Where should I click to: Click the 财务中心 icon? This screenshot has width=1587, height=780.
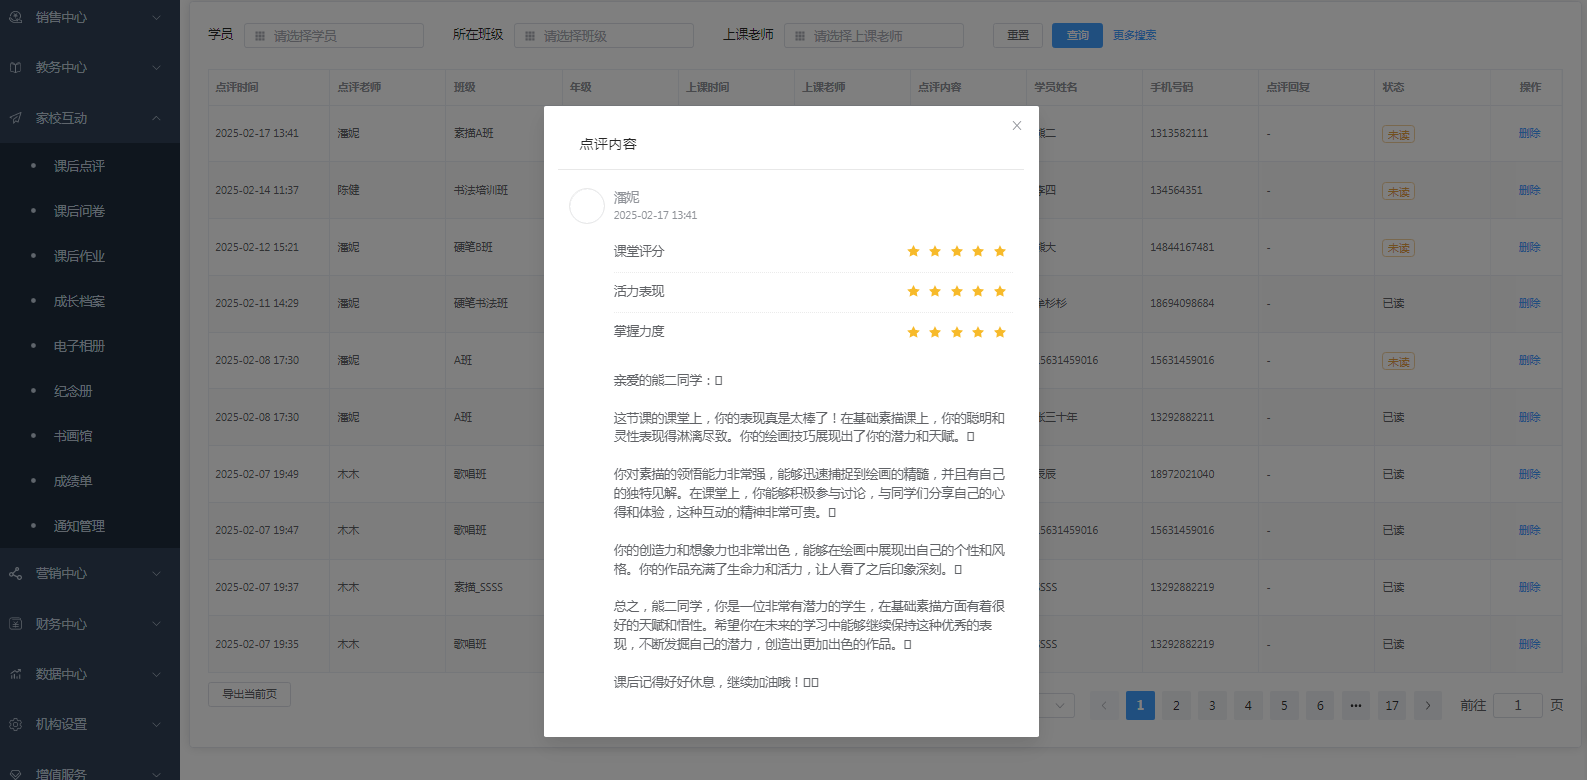16,624
